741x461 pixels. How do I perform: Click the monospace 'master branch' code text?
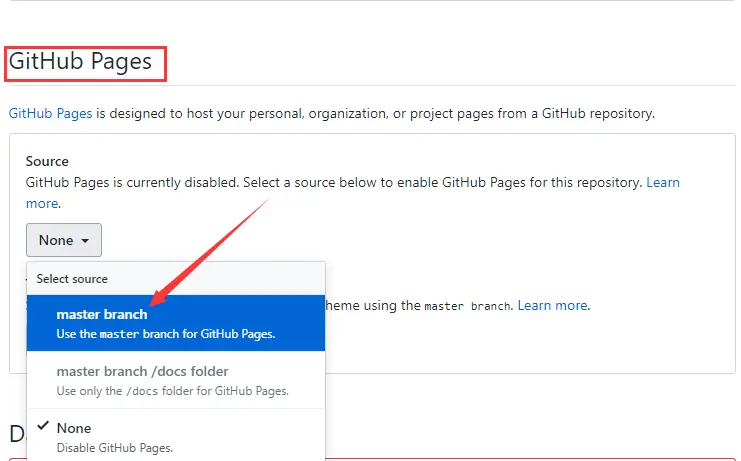pyautogui.click(x=468, y=306)
